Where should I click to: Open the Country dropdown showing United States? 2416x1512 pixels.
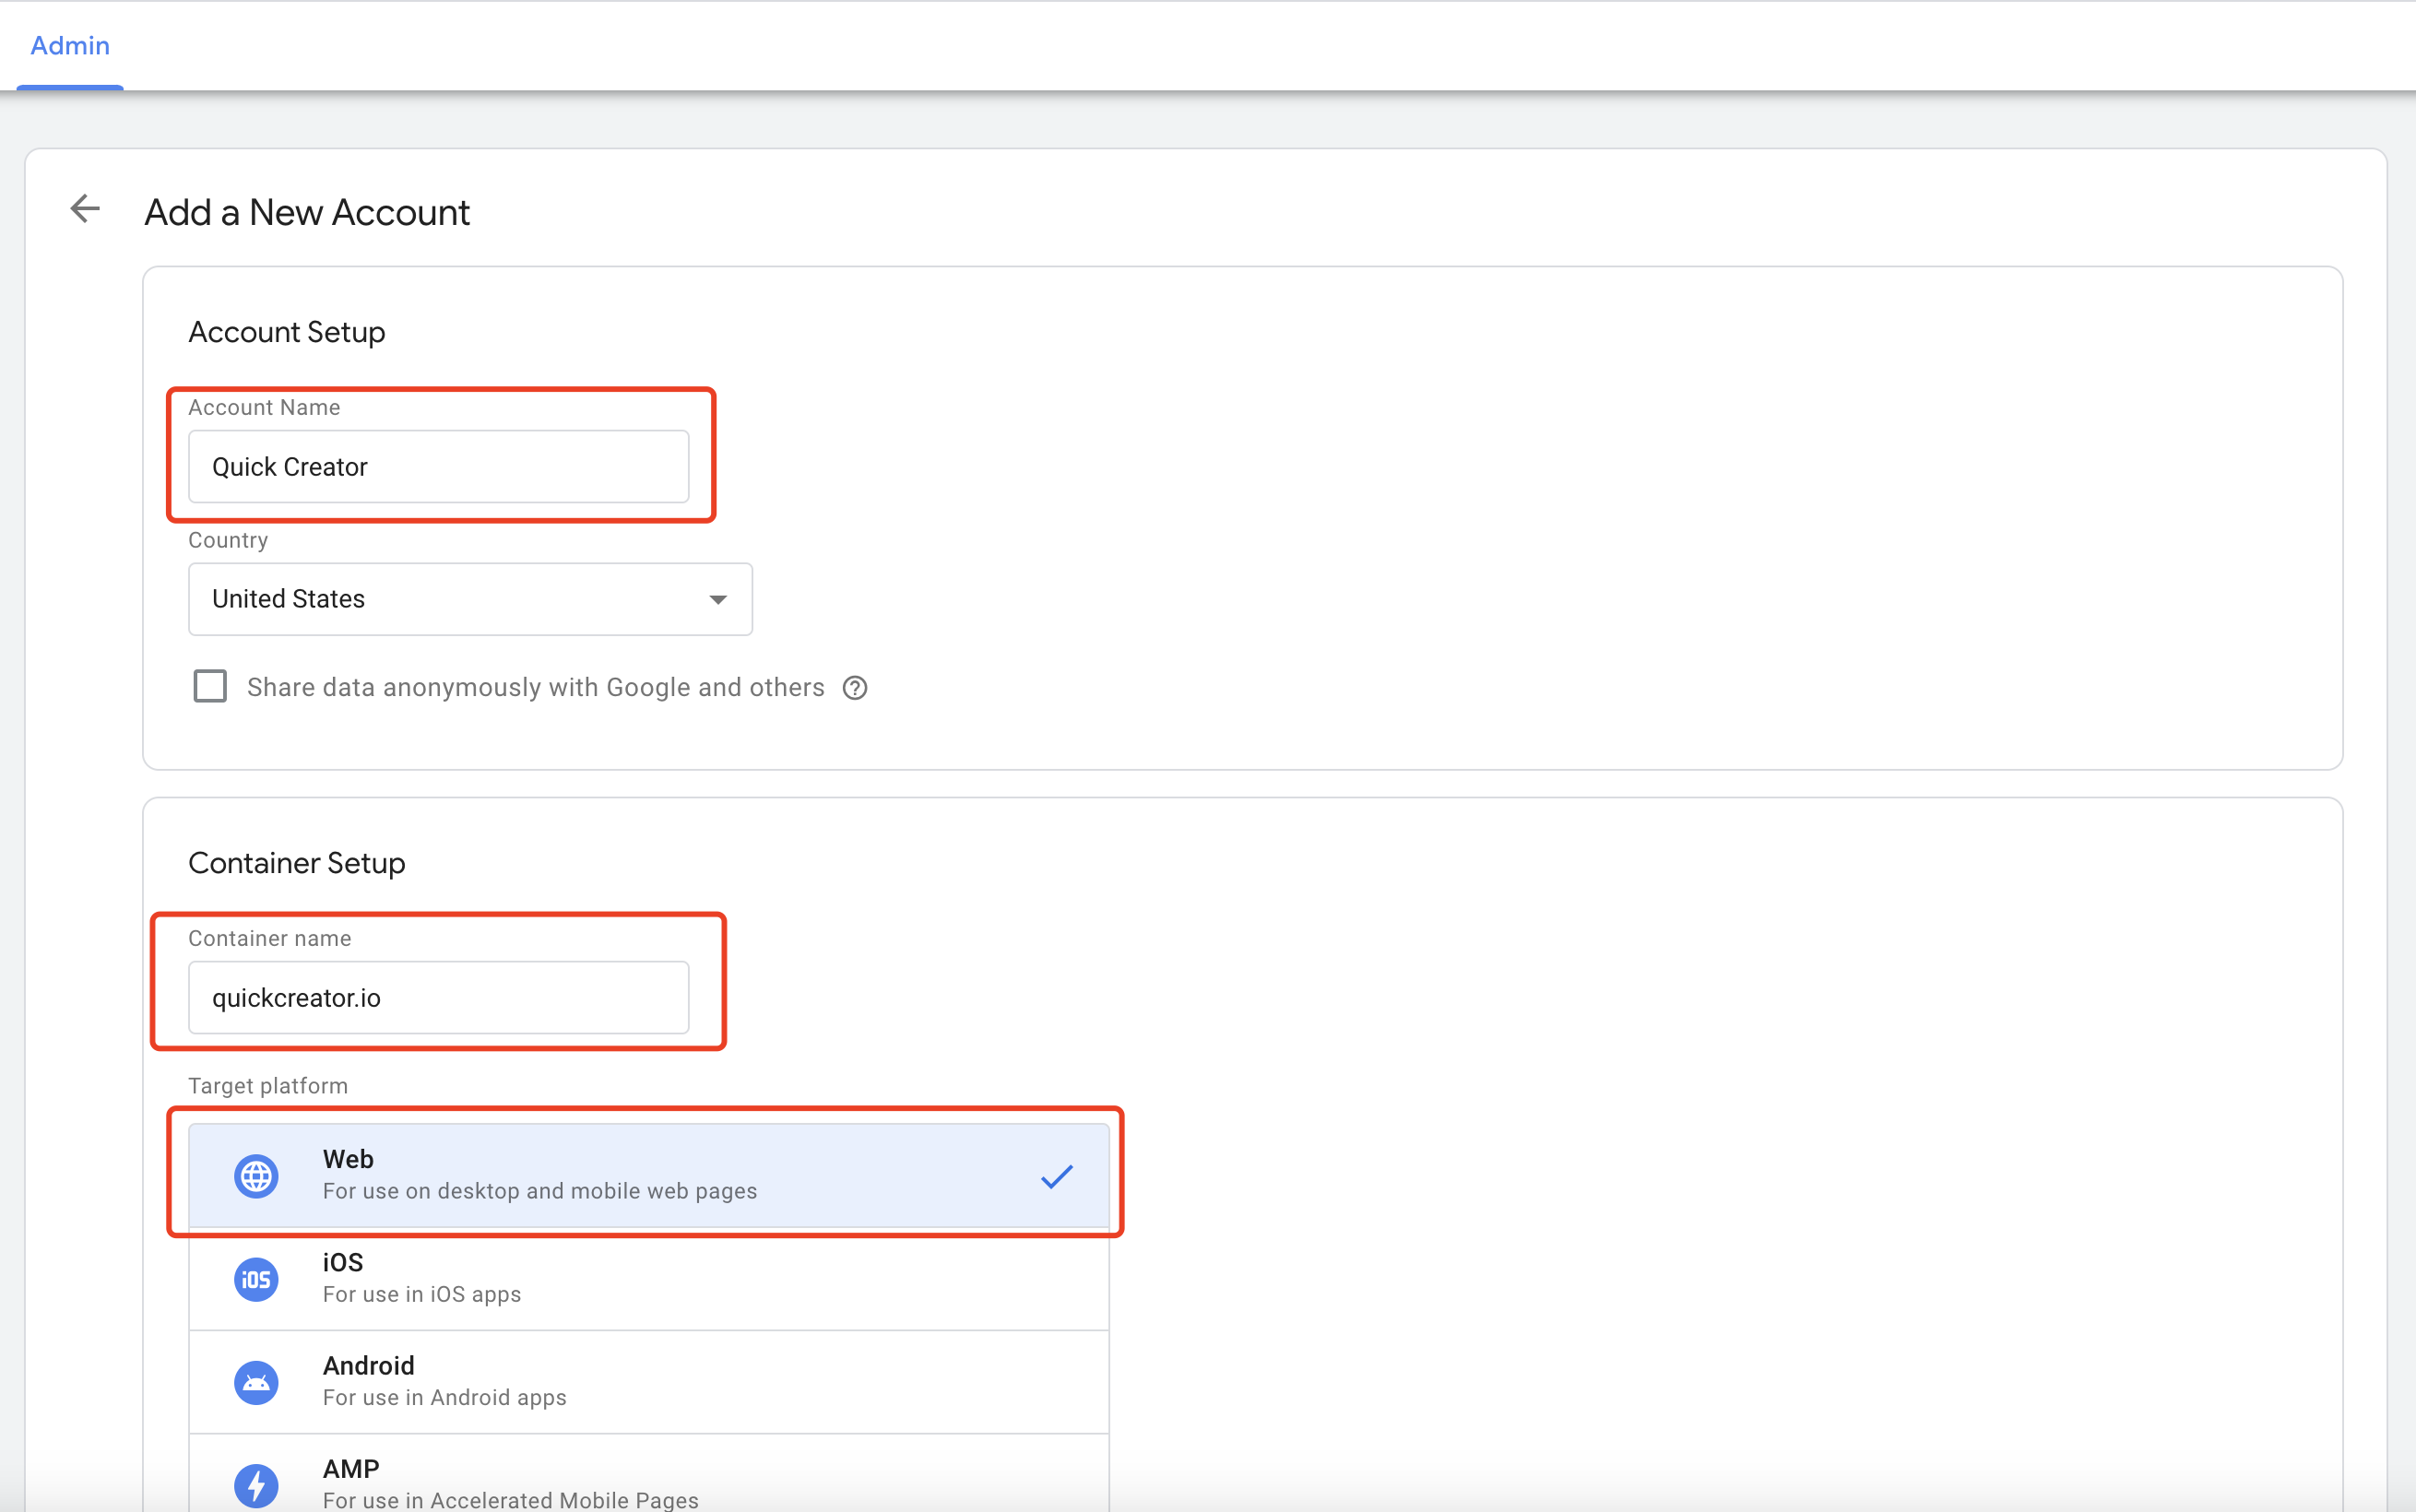(470, 599)
